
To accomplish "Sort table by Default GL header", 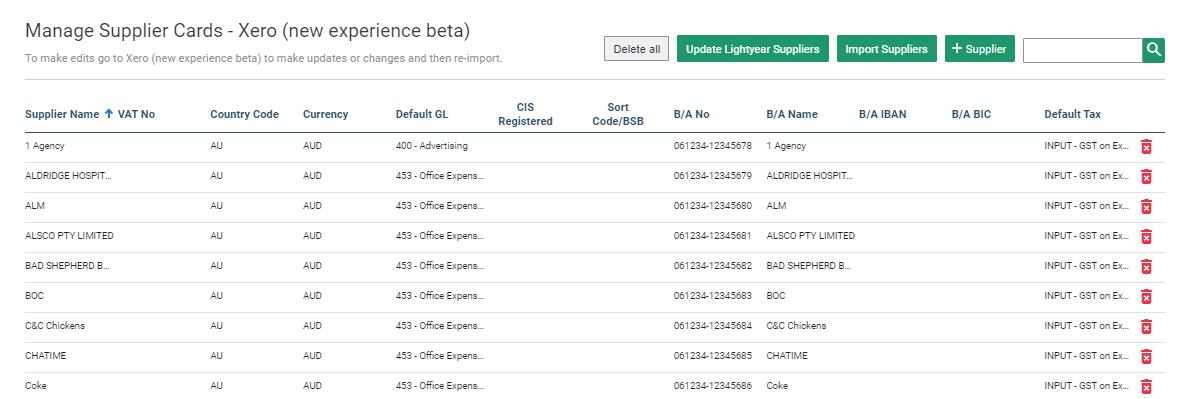I will point(421,115).
